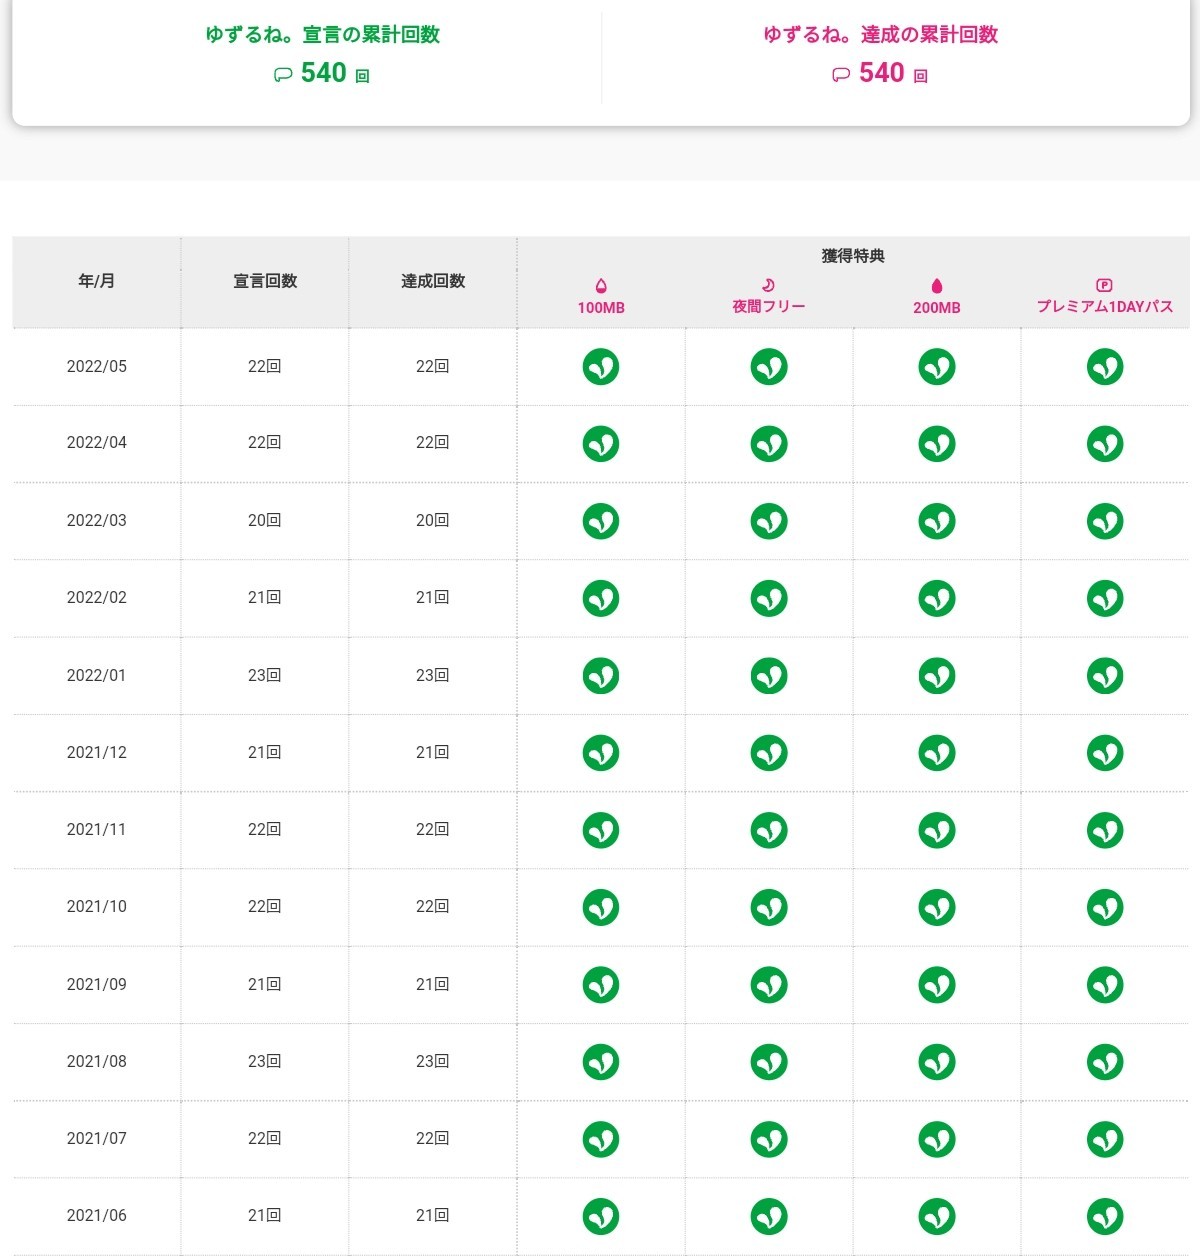Click the speech bubble icon beside green 540
This screenshot has height=1256, width=1200.
tap(283, 75)
